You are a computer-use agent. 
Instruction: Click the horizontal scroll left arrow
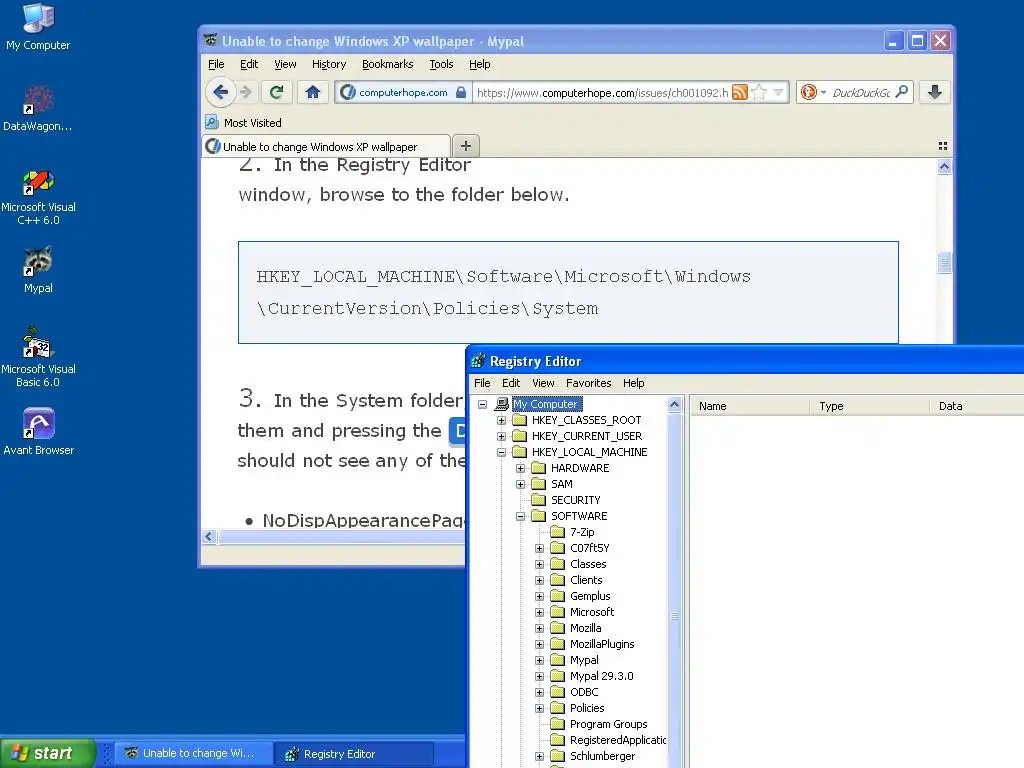208,537
